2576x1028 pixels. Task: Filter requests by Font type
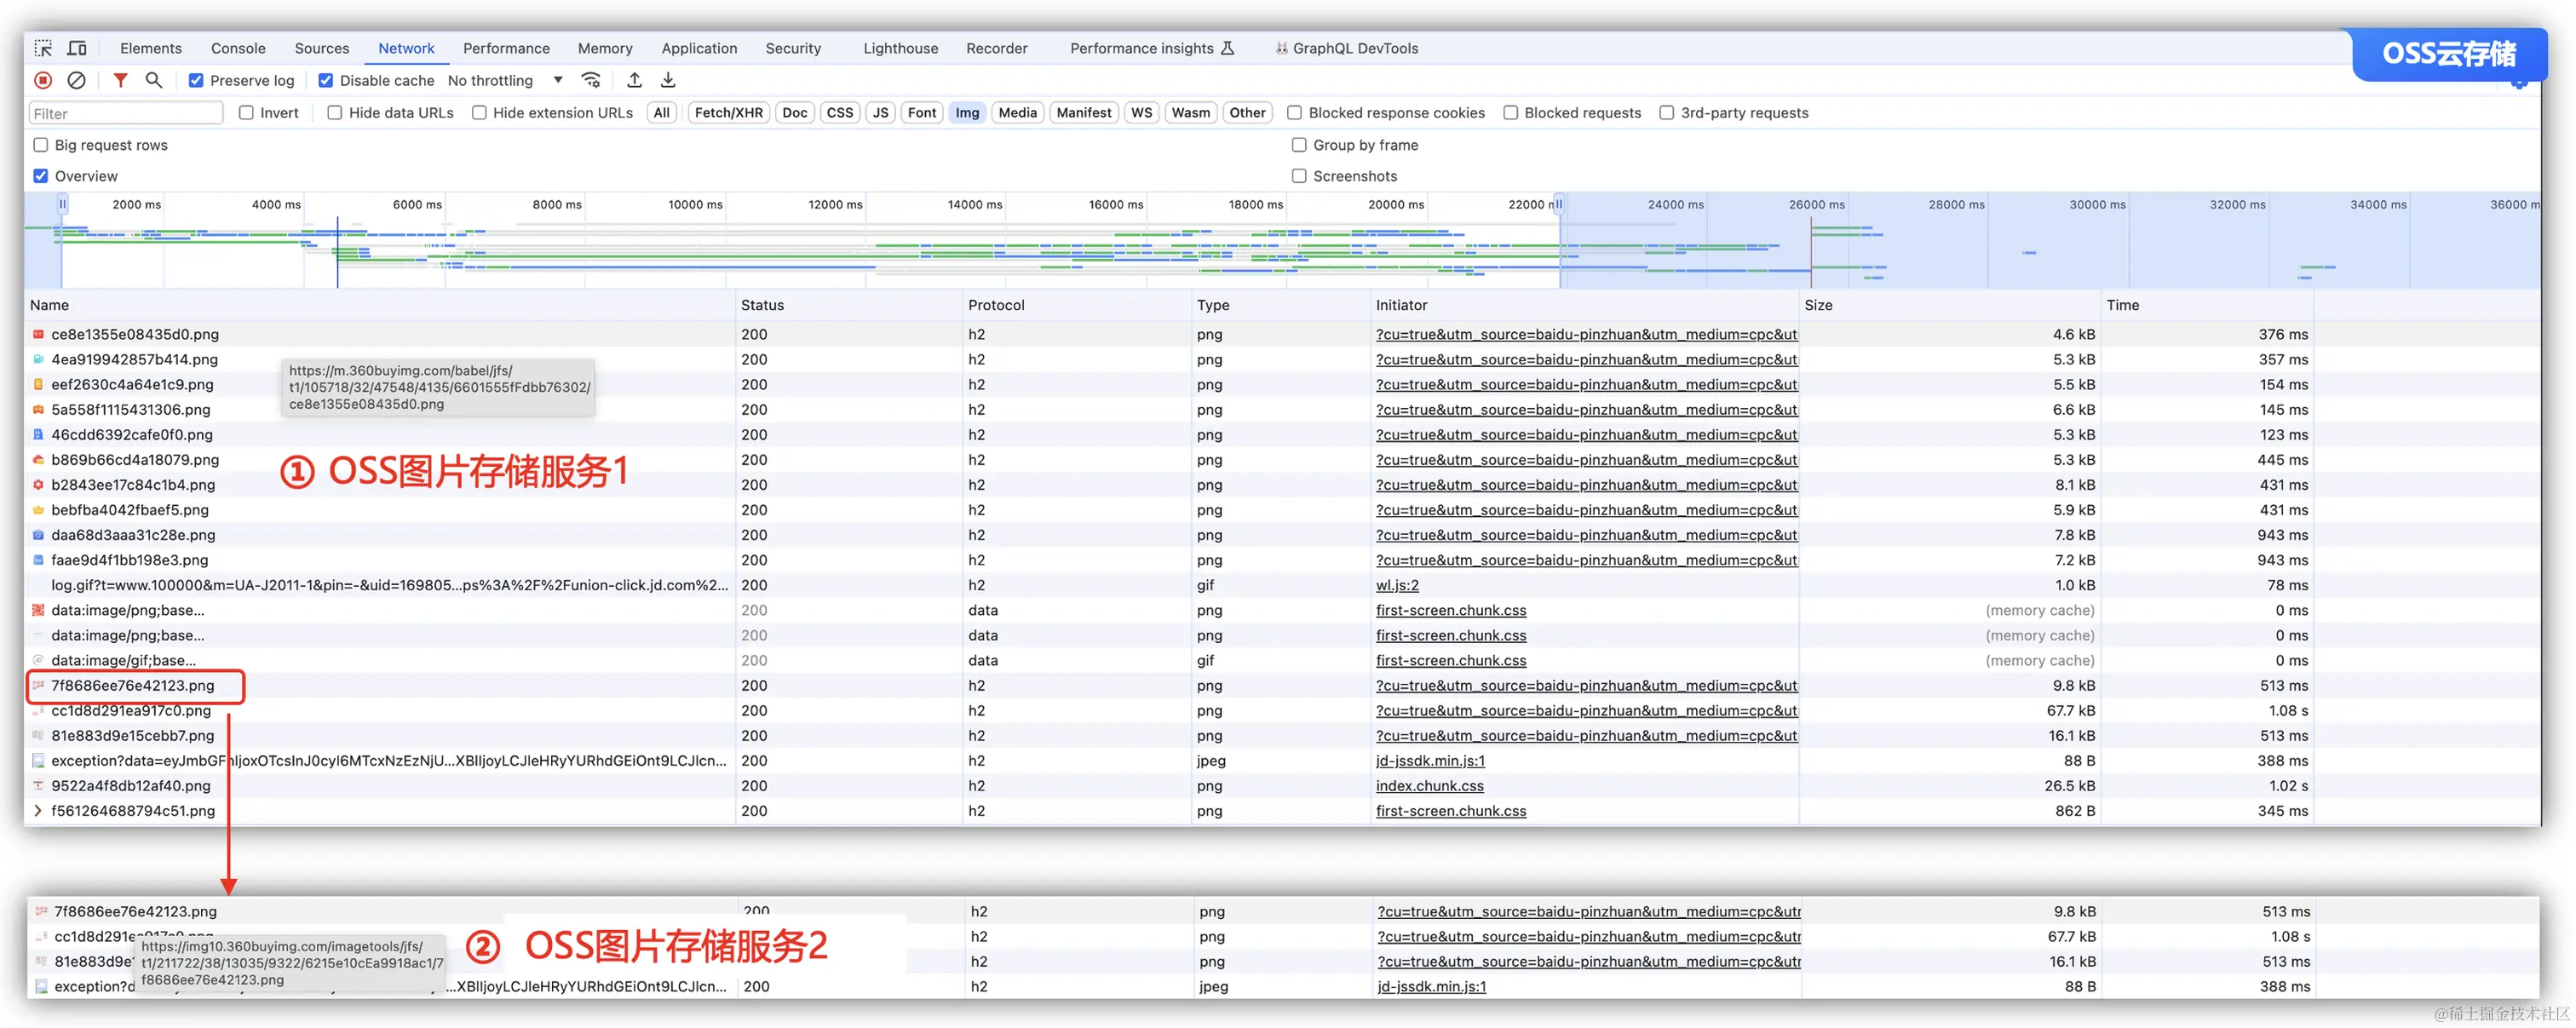coord(922,113)
